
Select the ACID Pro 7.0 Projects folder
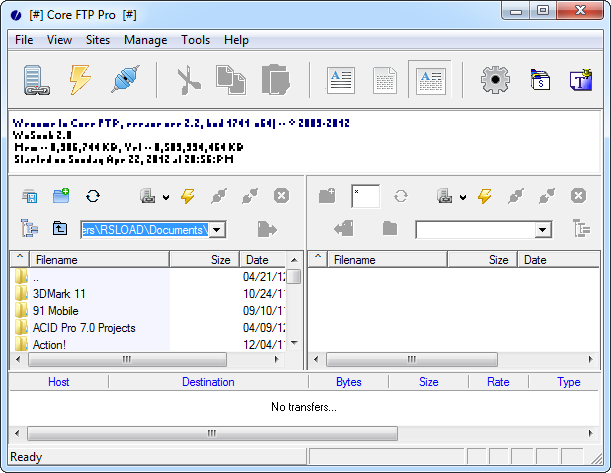84,328
